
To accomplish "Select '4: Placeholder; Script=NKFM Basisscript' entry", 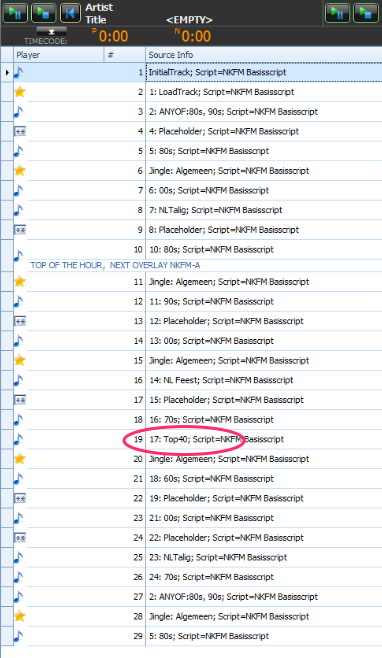I will tap(224, 131).
